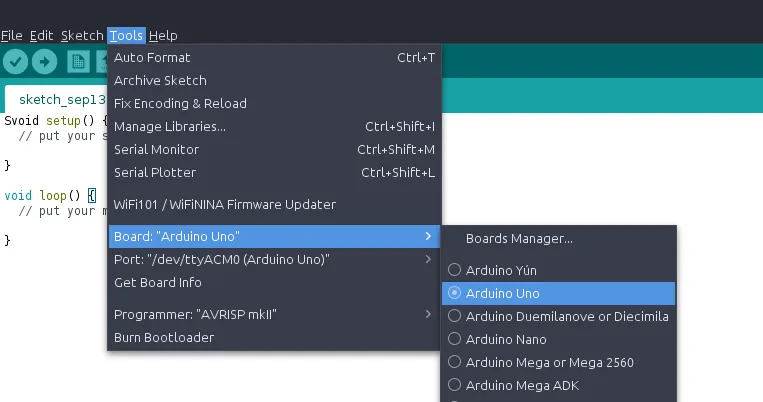Expand the Port submenu arrow

(428, 260)
